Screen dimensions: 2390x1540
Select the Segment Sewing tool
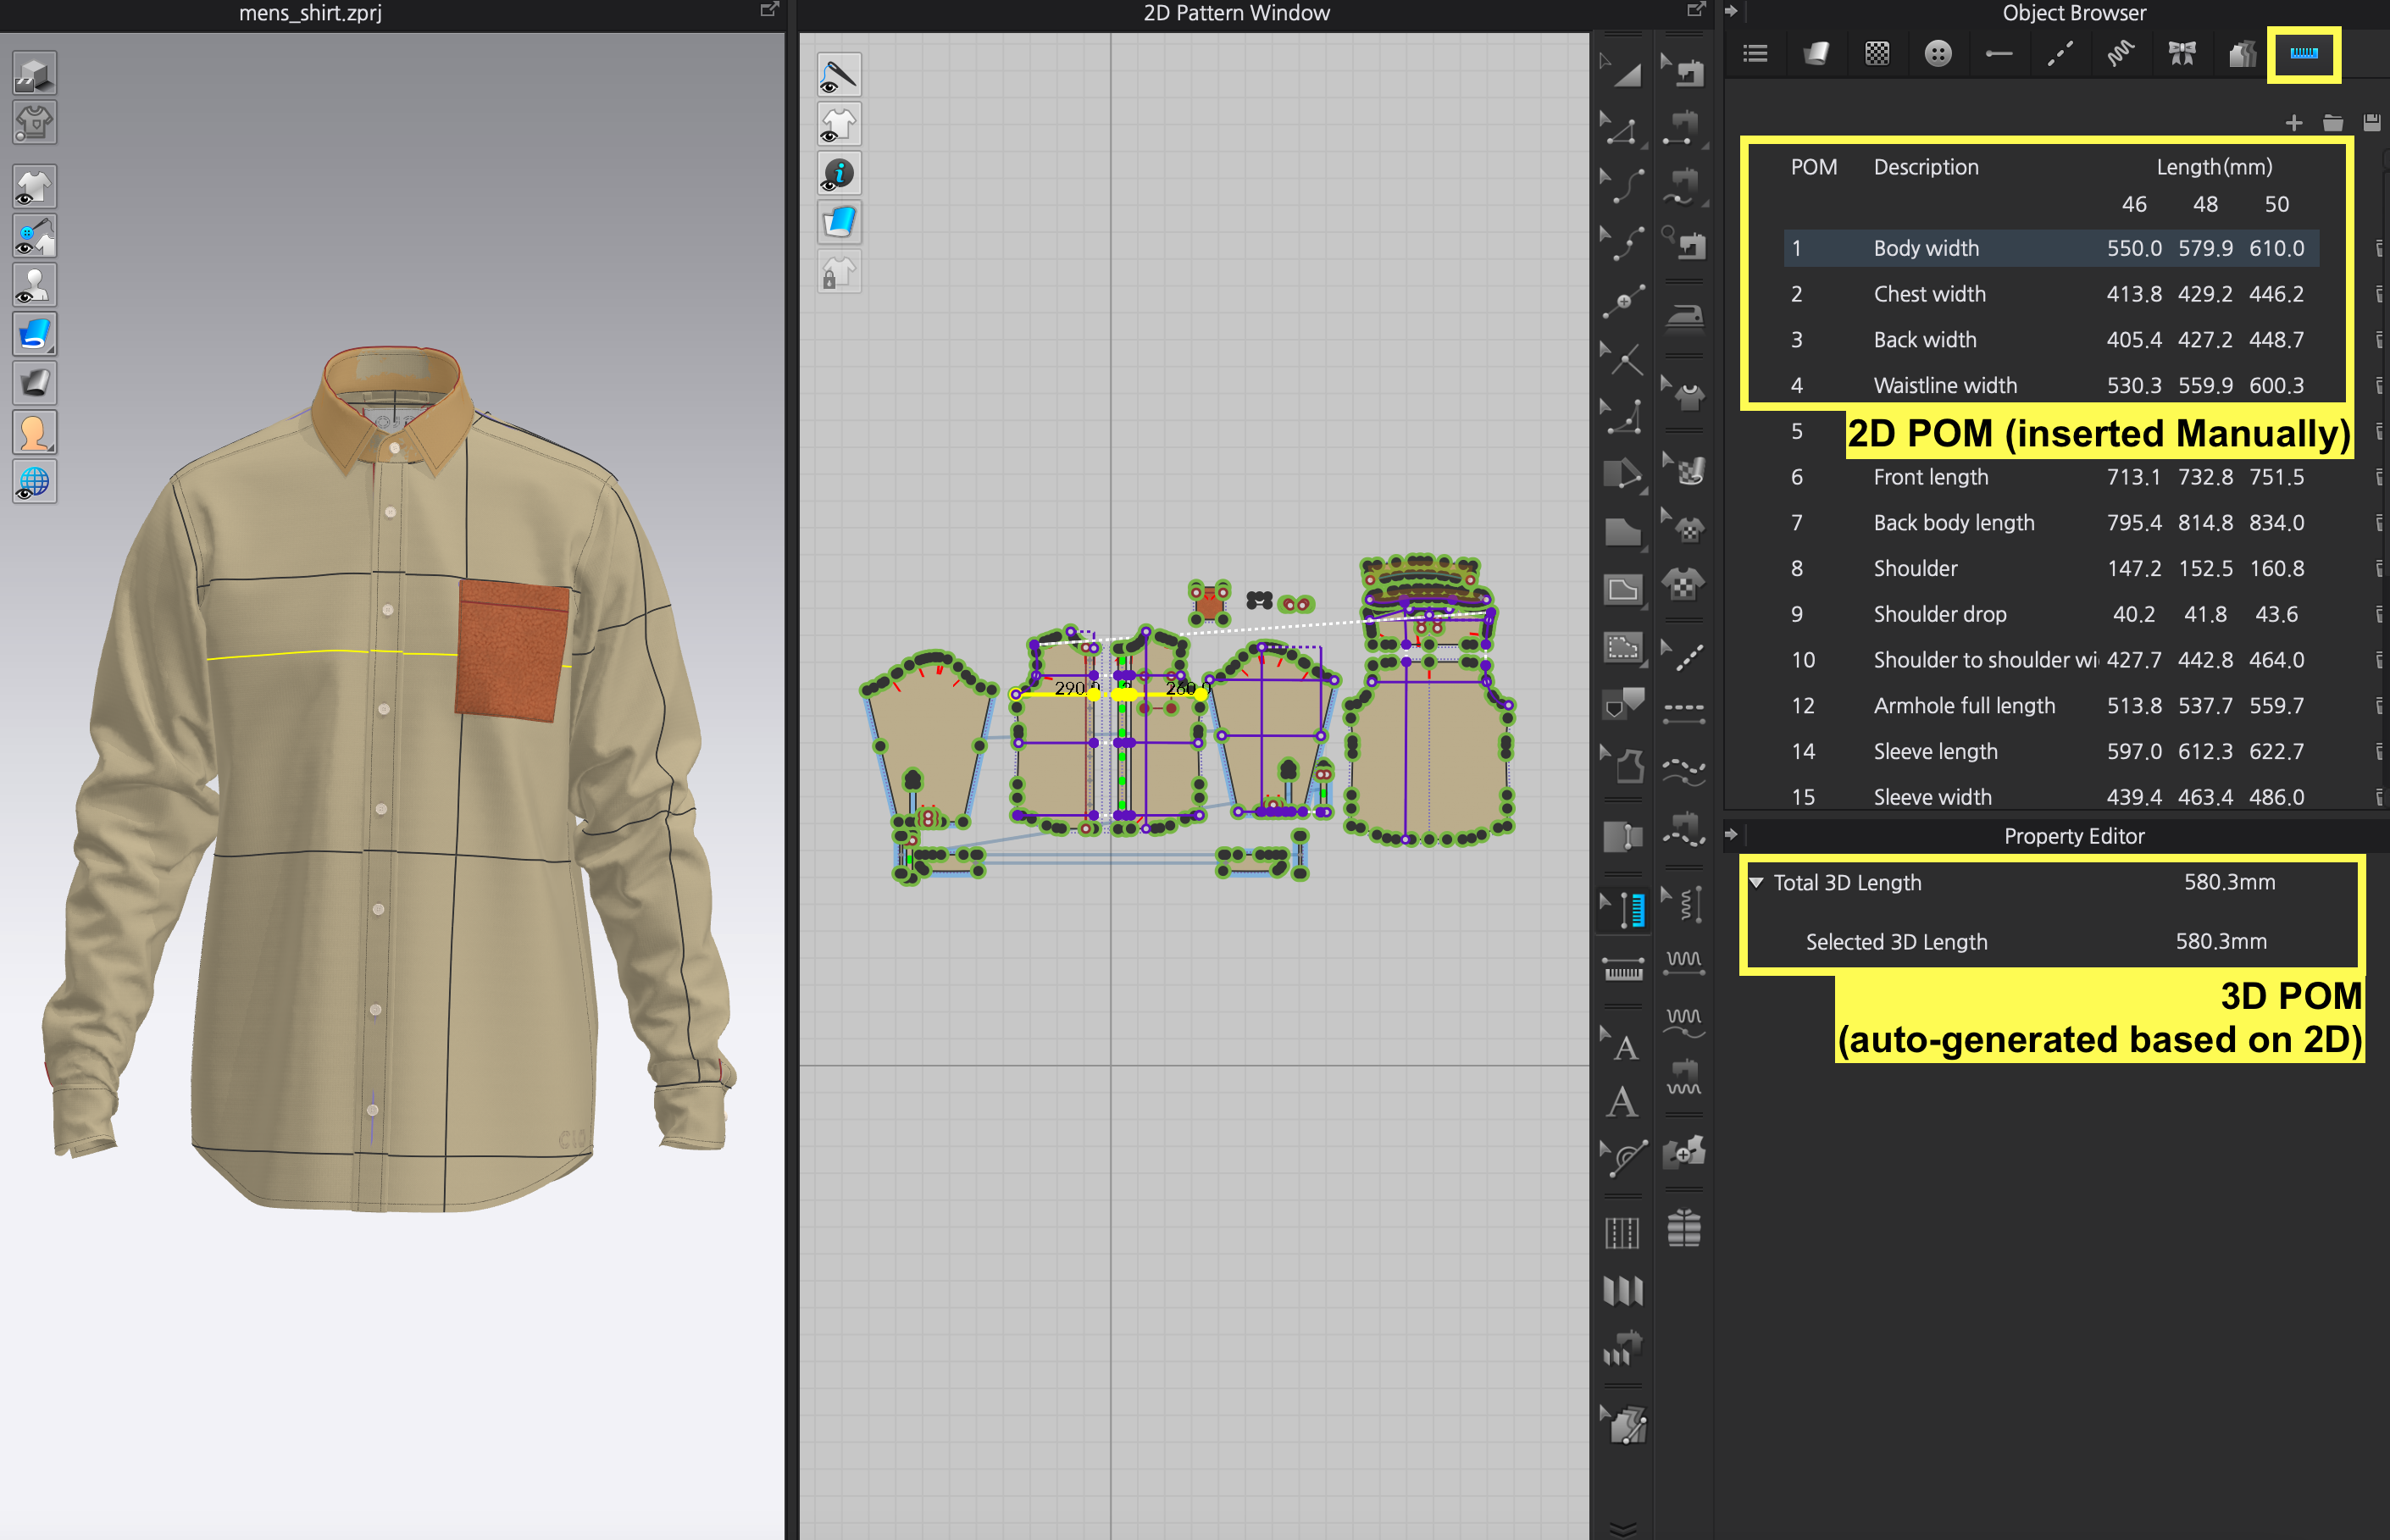coord(1685,128)
